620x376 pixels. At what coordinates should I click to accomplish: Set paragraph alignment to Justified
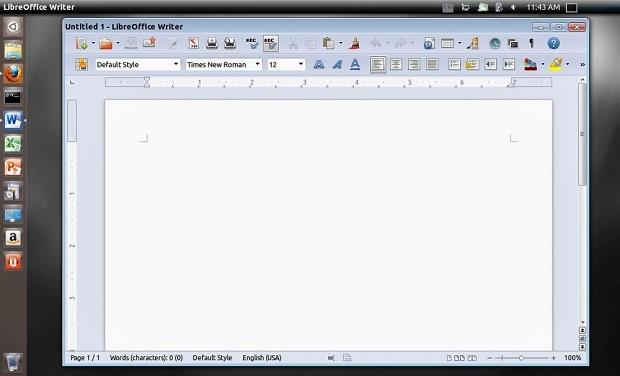pos(432,64)
